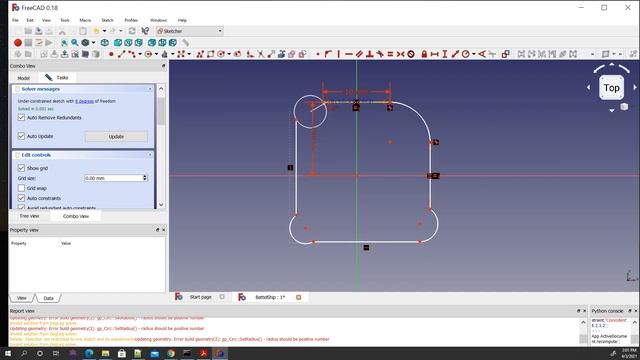The width and height of the screenshot is (640, 360).
Task: Apply tangent constraint
Action: pyautogui.click(x=380, y=54)
